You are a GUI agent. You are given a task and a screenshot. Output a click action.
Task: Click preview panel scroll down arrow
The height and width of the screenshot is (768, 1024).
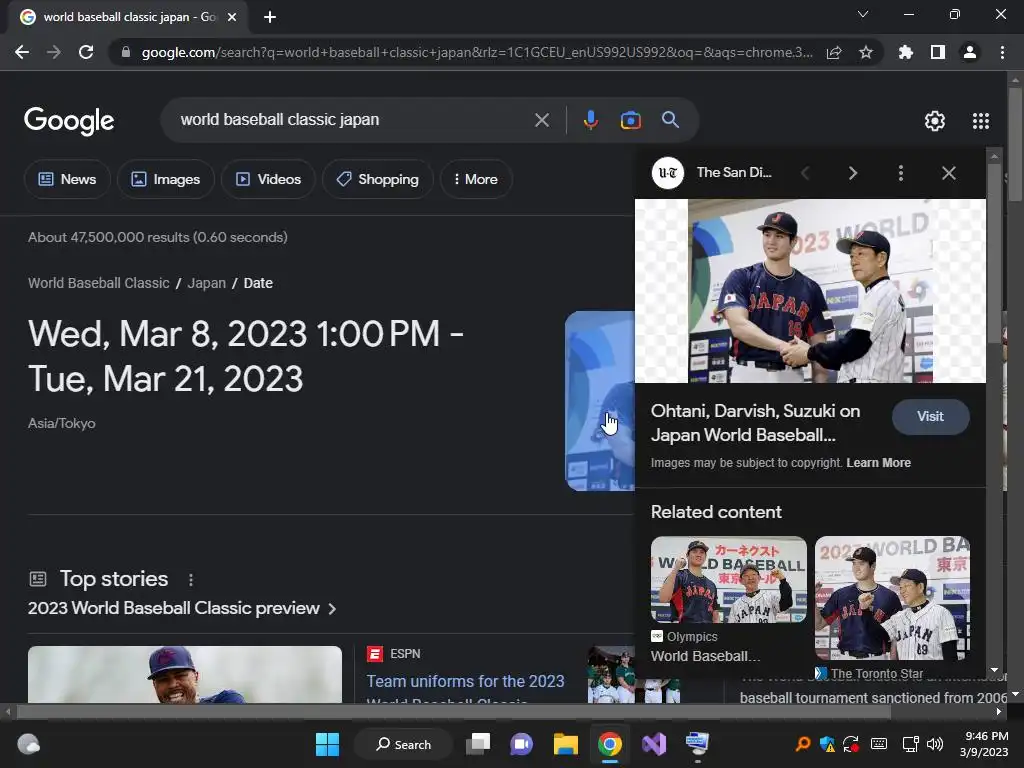tap(994, 669)
